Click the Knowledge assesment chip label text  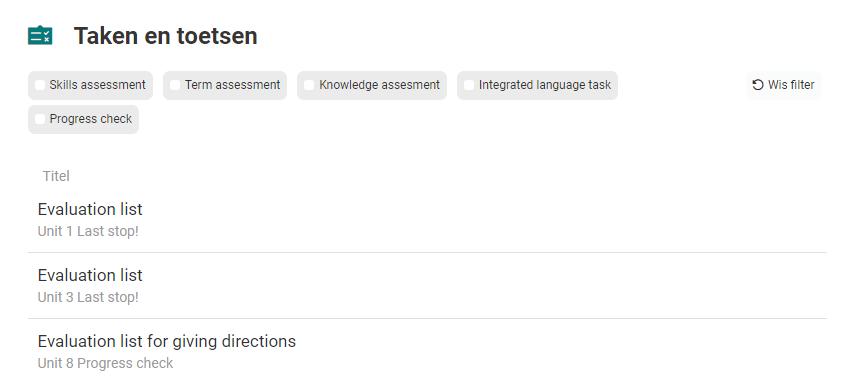point(380,85)
